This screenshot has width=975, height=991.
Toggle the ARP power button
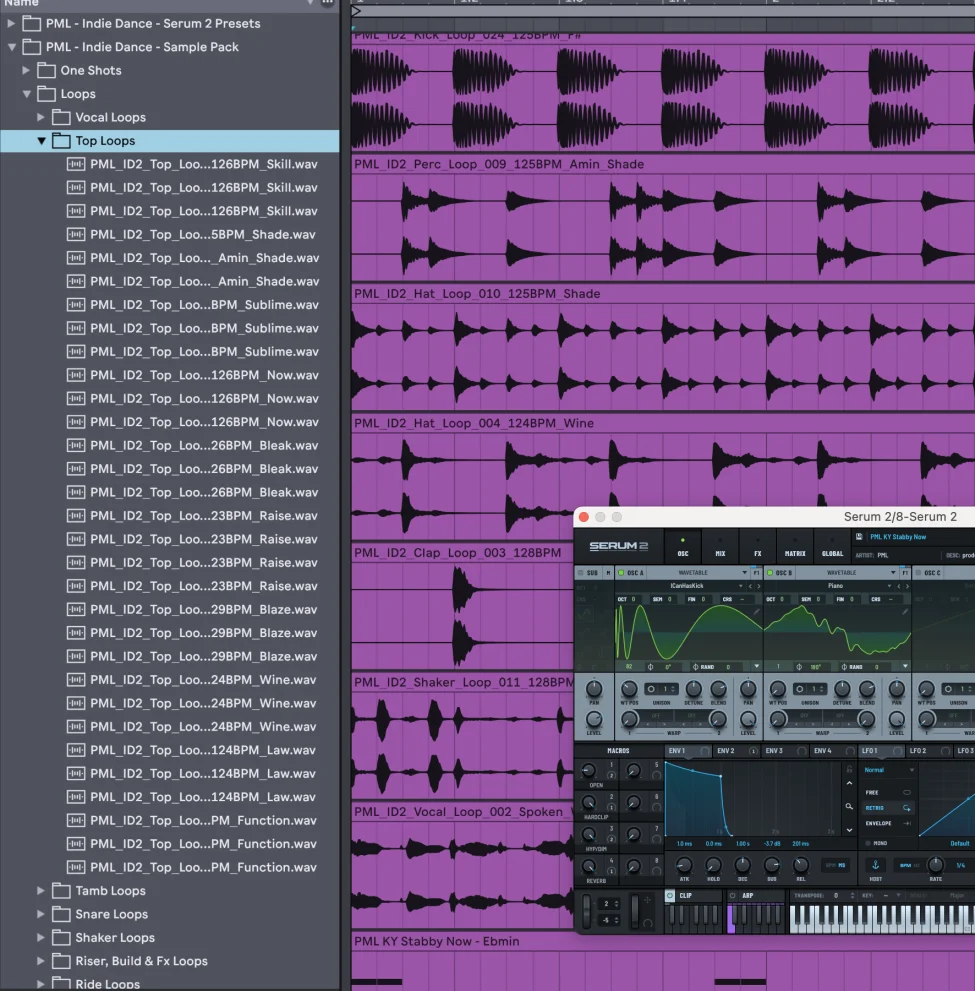pyautogui.click(x=732, y=896)
